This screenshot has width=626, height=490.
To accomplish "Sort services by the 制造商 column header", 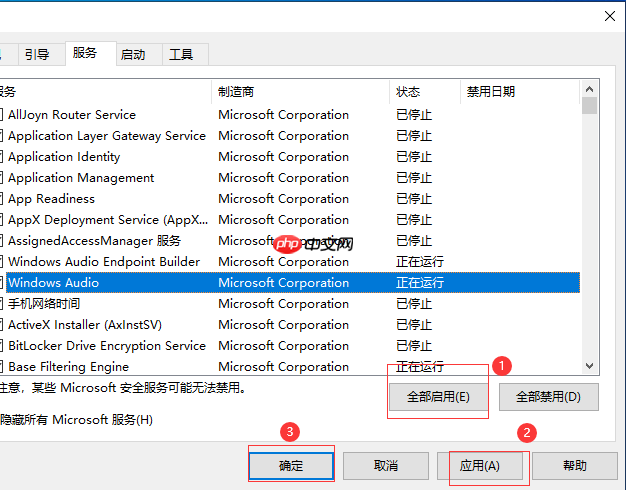I will pos(301,92).
